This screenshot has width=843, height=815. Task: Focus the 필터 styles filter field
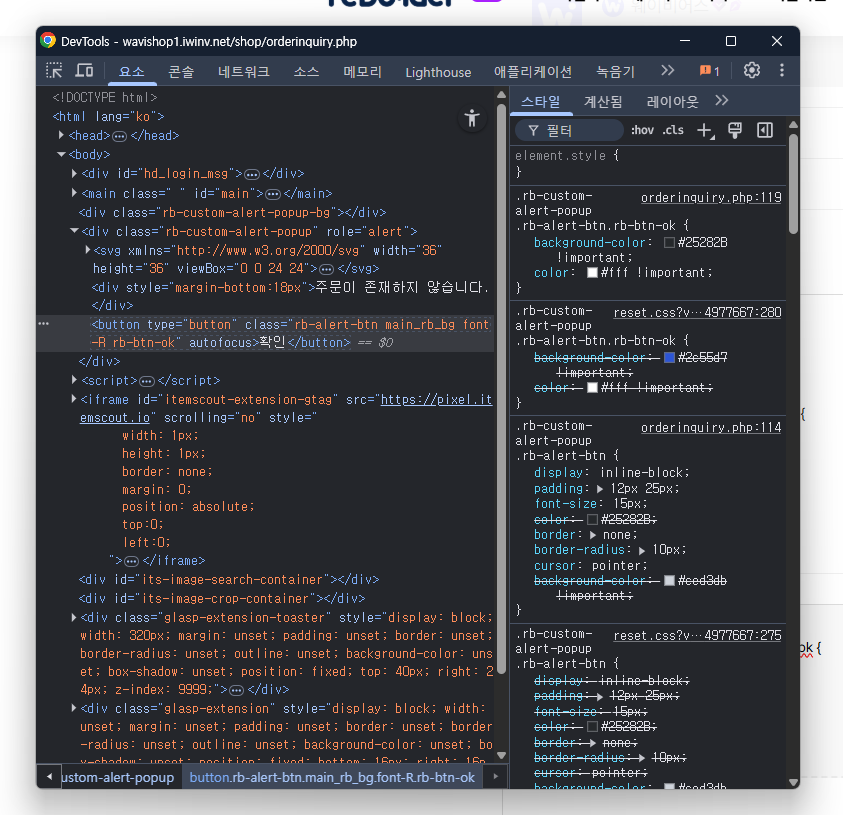pyautogui.click(x=569, y=130)
